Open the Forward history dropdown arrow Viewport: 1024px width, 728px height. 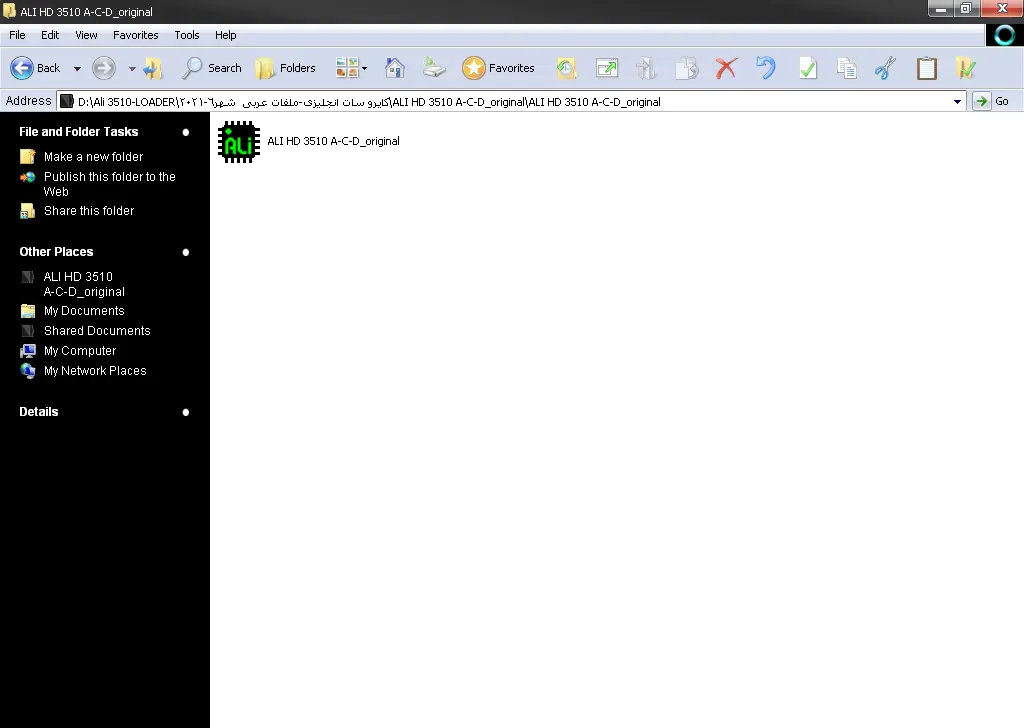click(x=132, y=69)
